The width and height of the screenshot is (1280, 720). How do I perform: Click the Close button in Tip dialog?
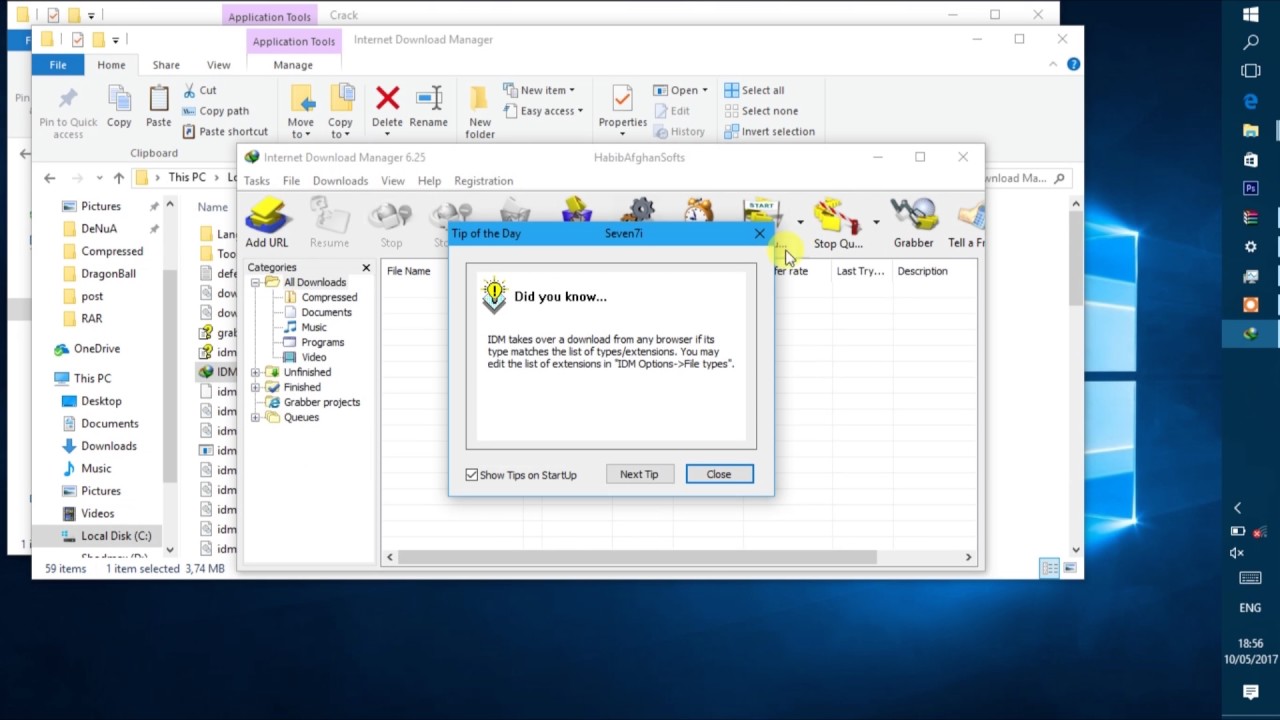(719, 474)
